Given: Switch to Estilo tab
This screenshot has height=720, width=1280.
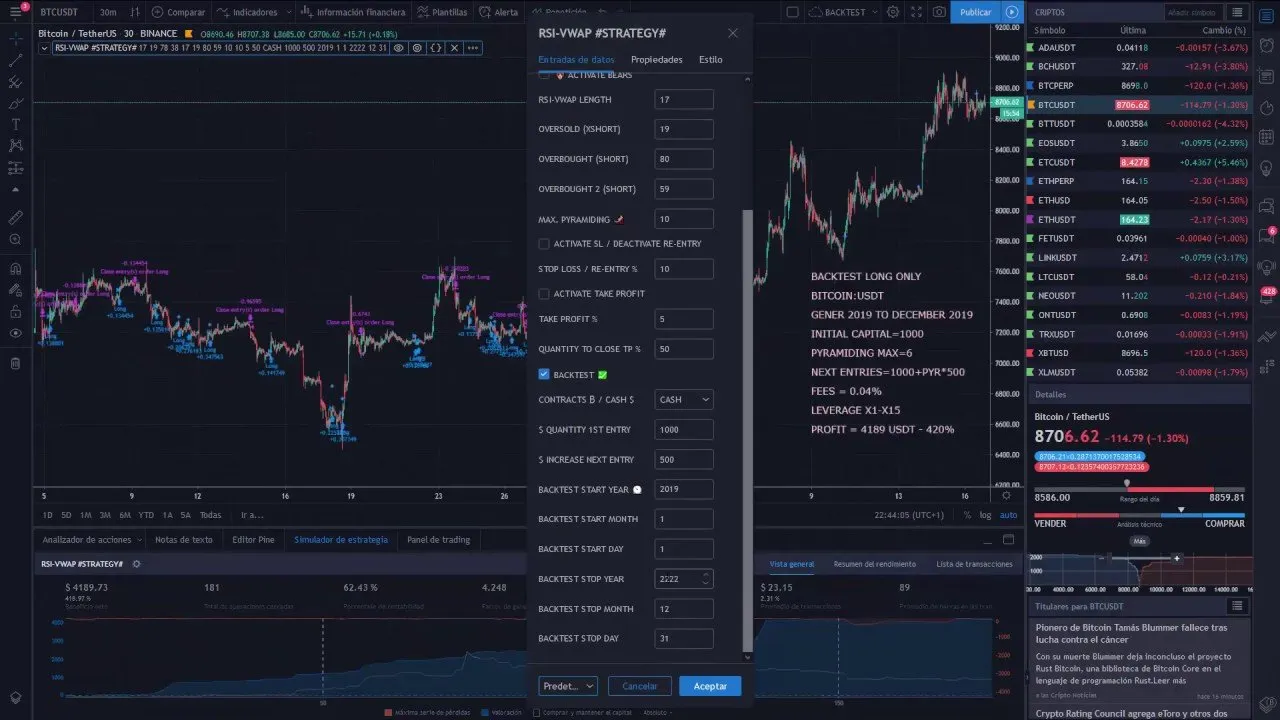Looking at the screenshot, I should pos(710,60).
